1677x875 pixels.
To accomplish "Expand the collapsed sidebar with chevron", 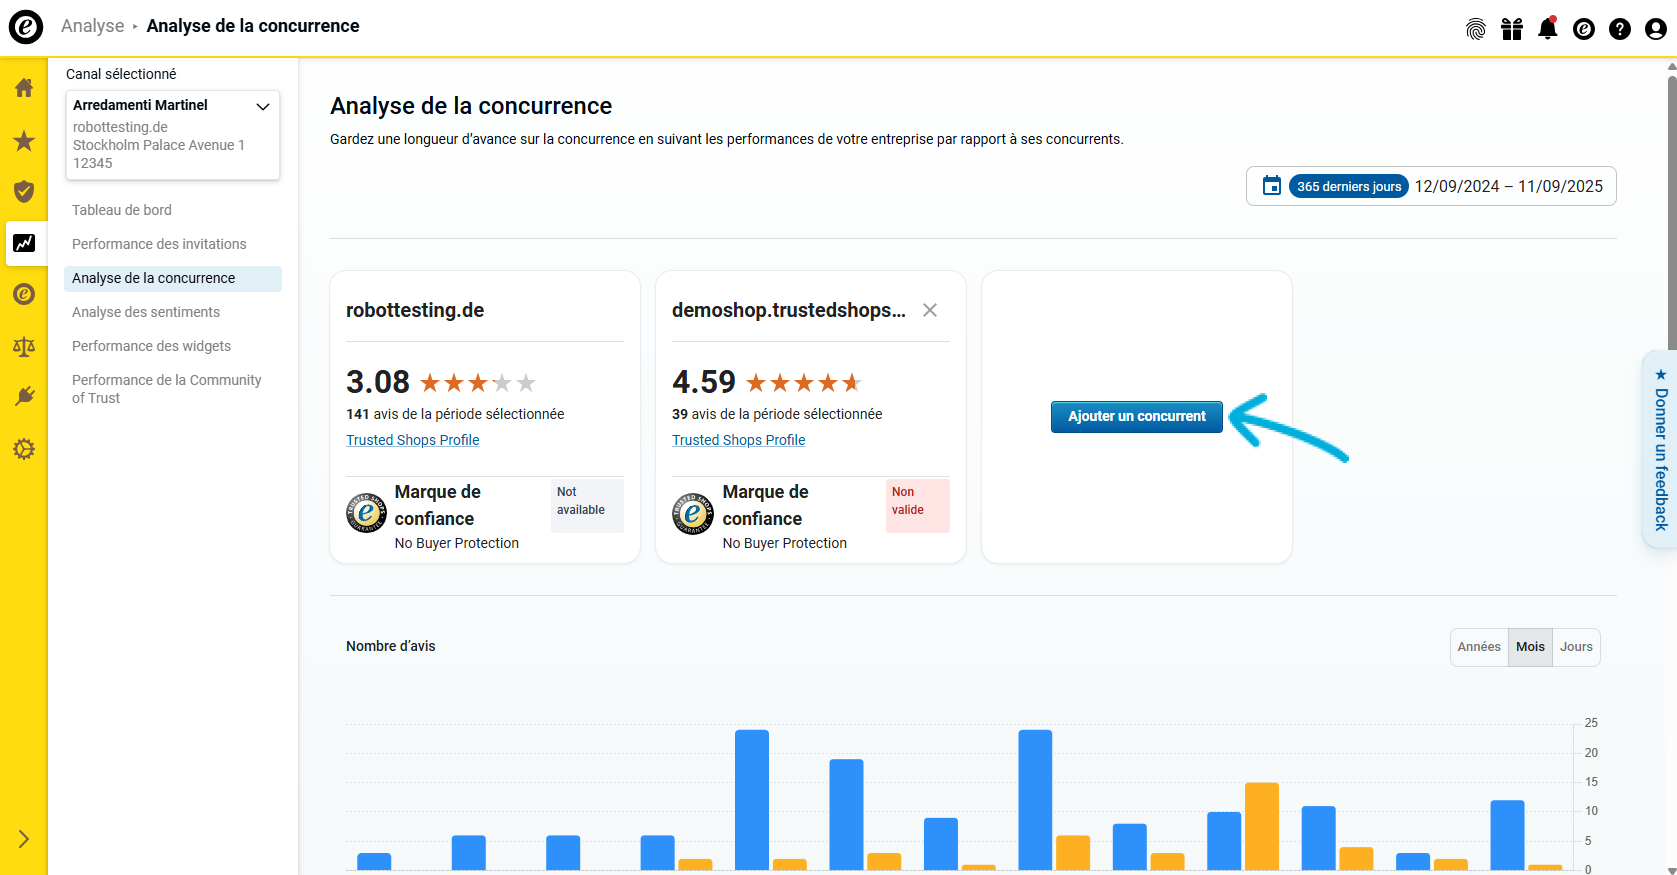I will click(24, 839).
